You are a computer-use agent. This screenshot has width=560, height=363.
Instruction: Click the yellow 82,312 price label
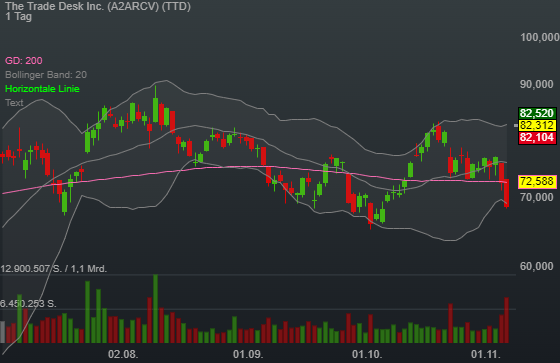pos(537,125)
